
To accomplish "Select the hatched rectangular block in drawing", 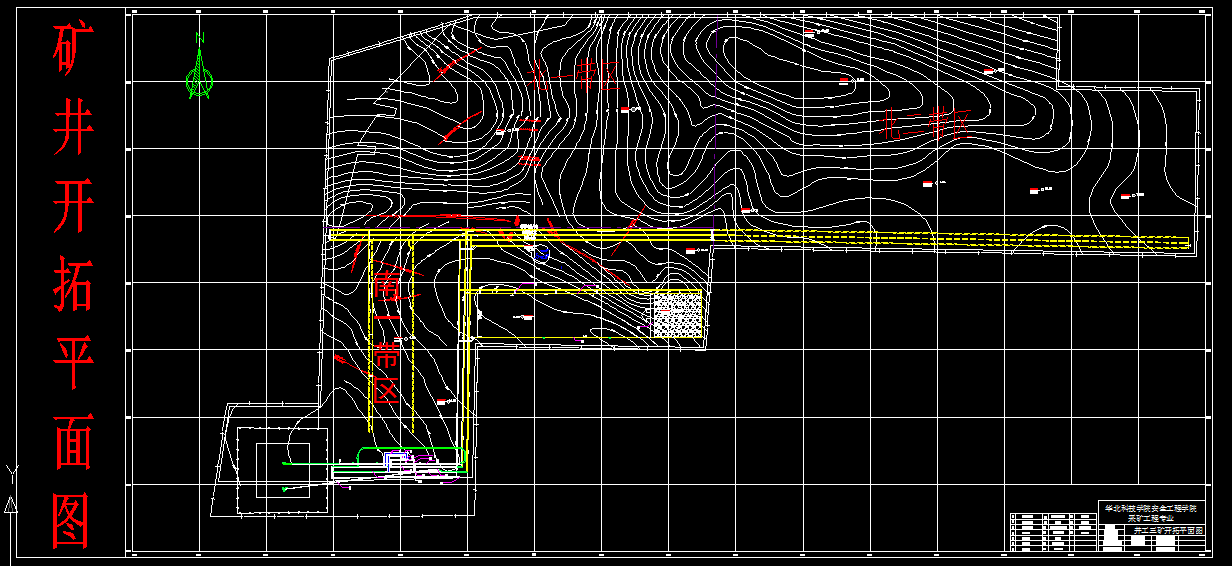I will click(678, 313).
